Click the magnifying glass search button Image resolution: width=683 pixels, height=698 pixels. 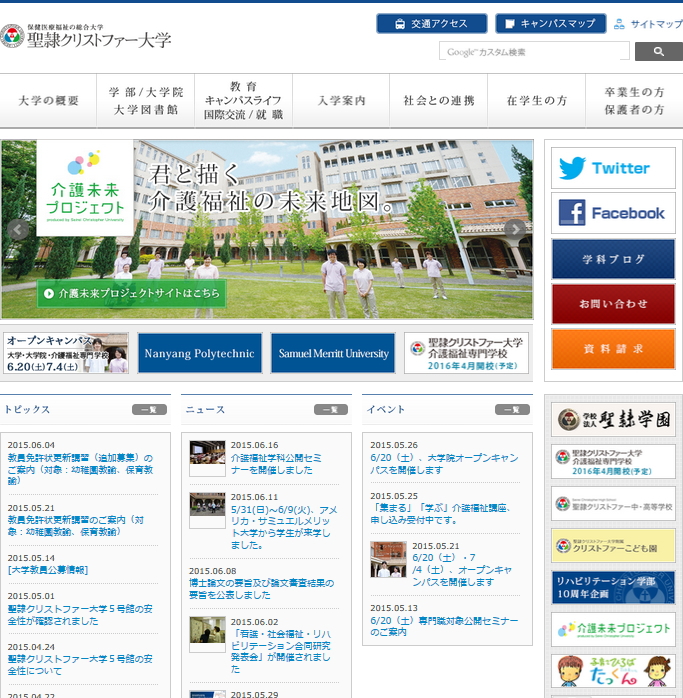point(658,51)
